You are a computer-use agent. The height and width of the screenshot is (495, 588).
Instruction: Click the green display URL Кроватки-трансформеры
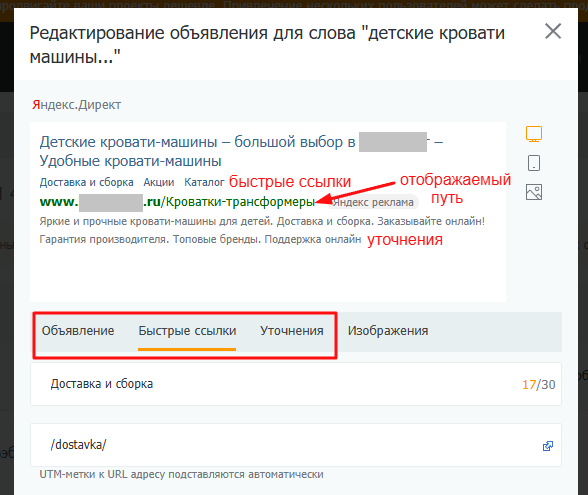(177, 202)
